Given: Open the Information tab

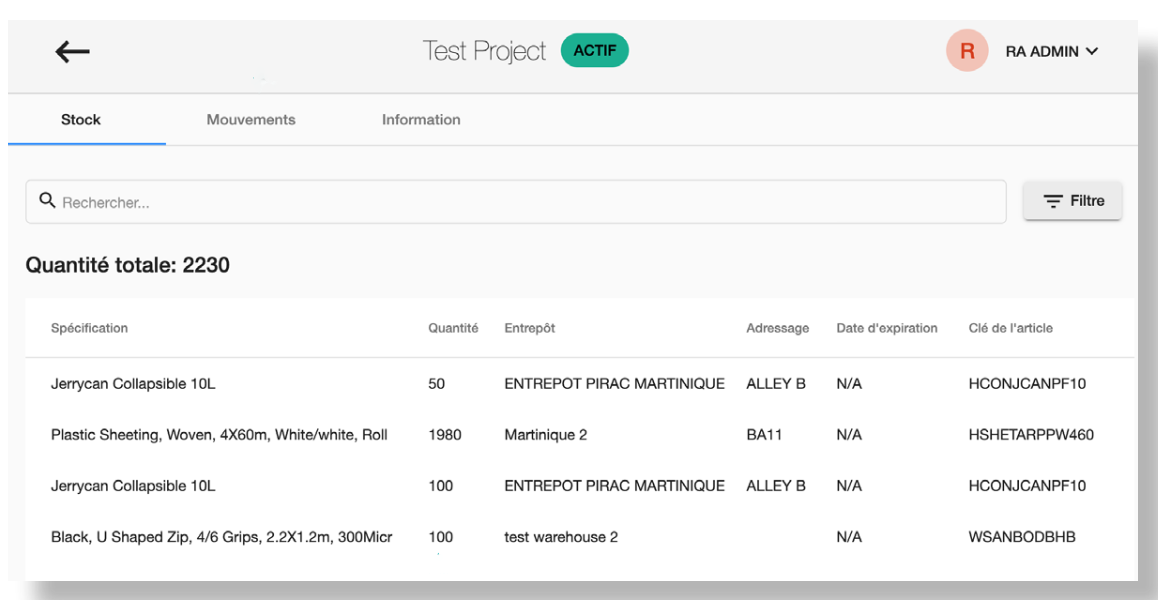Looking at the screenshot, I should click(421, 120).
